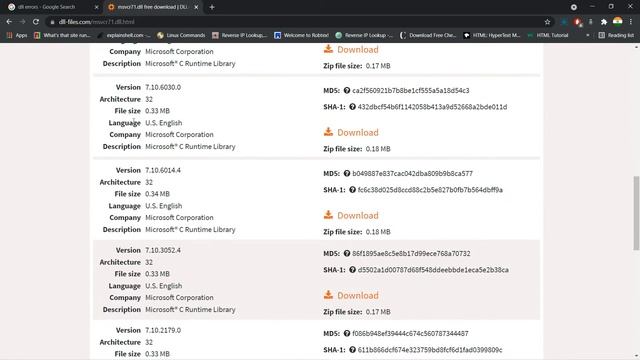Click the 0.34 MB file size value
This screenshot has width=640, height=360.
(157, 194)
